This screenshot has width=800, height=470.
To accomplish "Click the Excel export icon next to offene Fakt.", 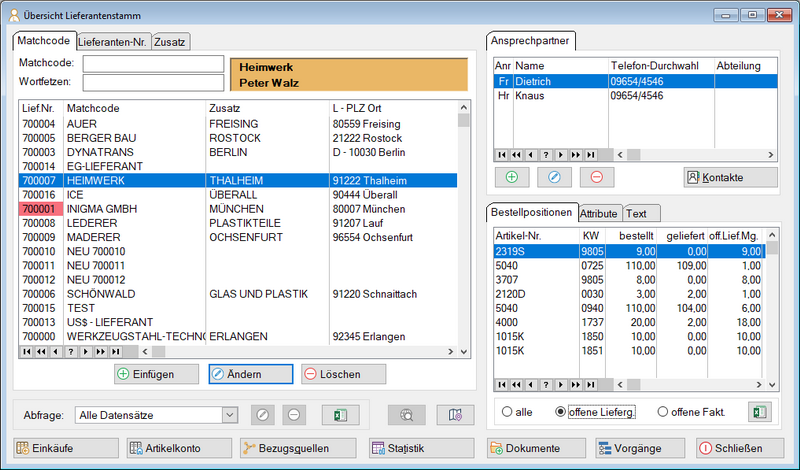I will pos(760,411).
